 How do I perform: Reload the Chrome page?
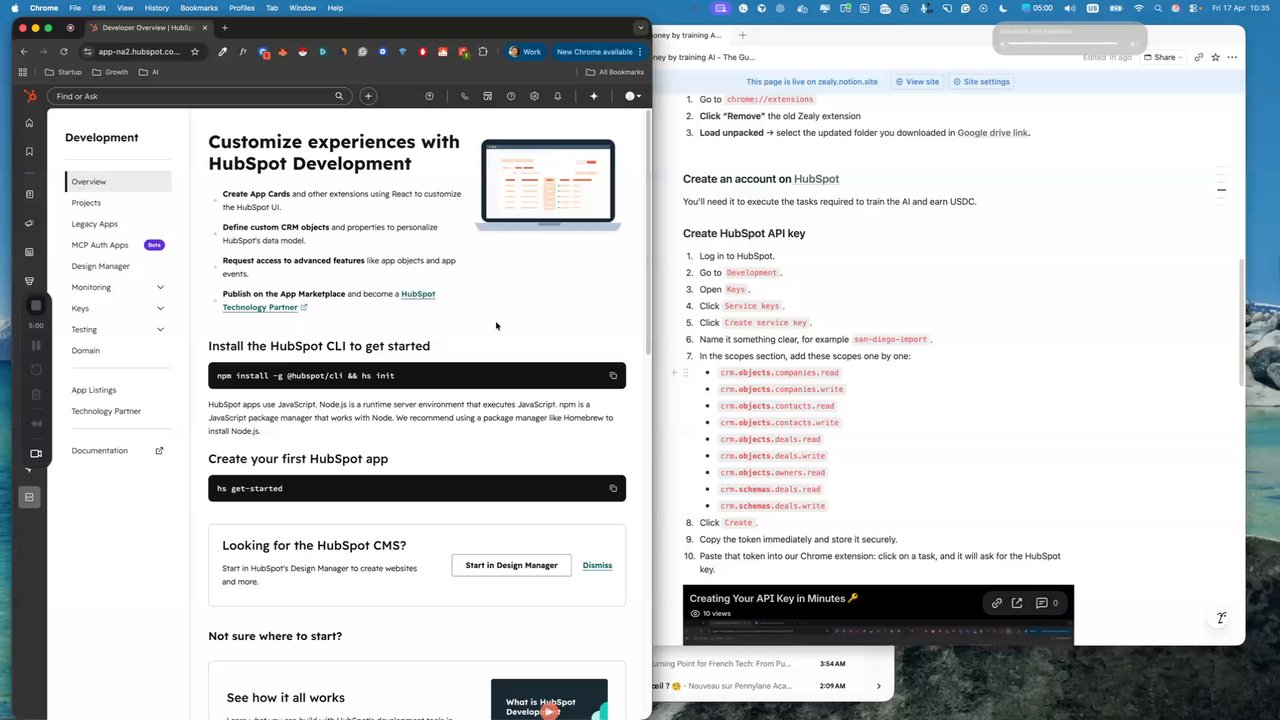tap(64, 52)
